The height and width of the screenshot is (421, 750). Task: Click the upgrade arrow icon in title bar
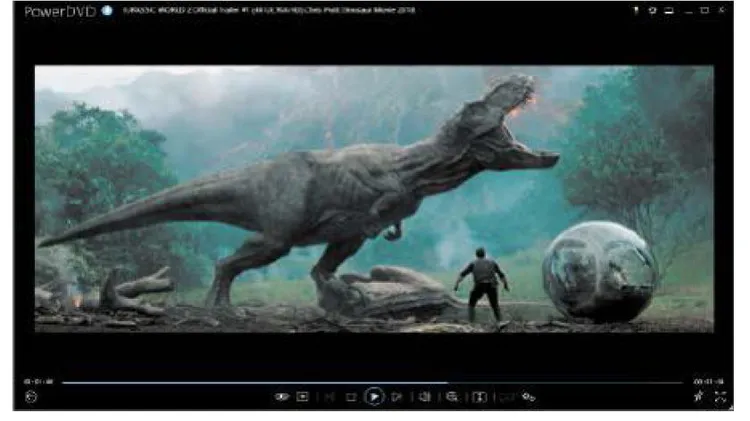point(636,10)
